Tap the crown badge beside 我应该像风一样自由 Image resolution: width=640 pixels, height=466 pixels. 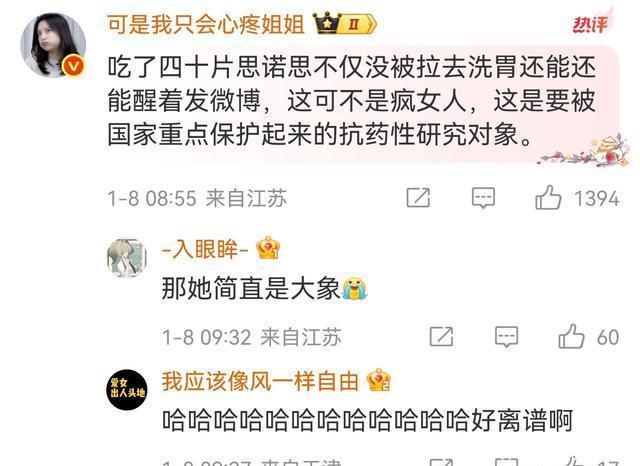[x=379, y=380]
